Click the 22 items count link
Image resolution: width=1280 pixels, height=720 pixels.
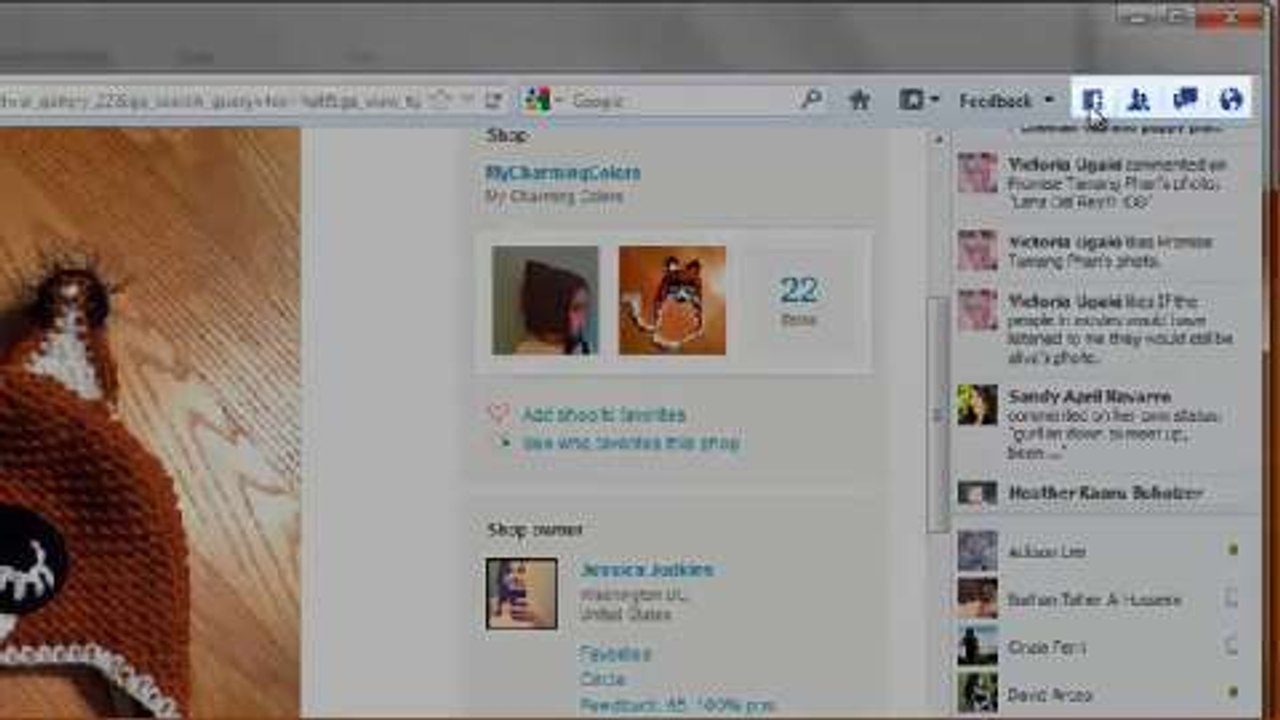799,300
